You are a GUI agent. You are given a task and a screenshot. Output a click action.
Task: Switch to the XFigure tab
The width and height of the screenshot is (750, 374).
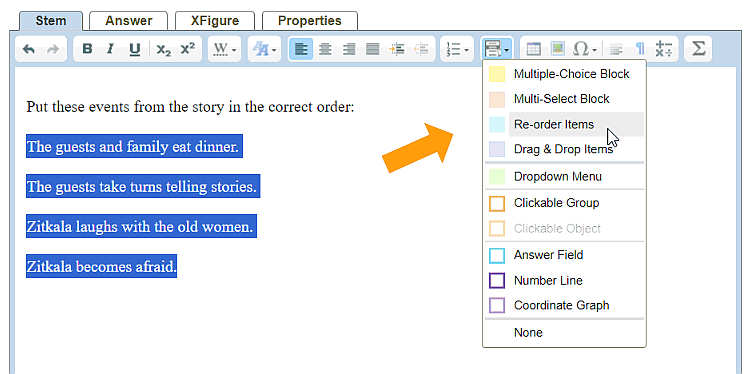coord(215,21)
